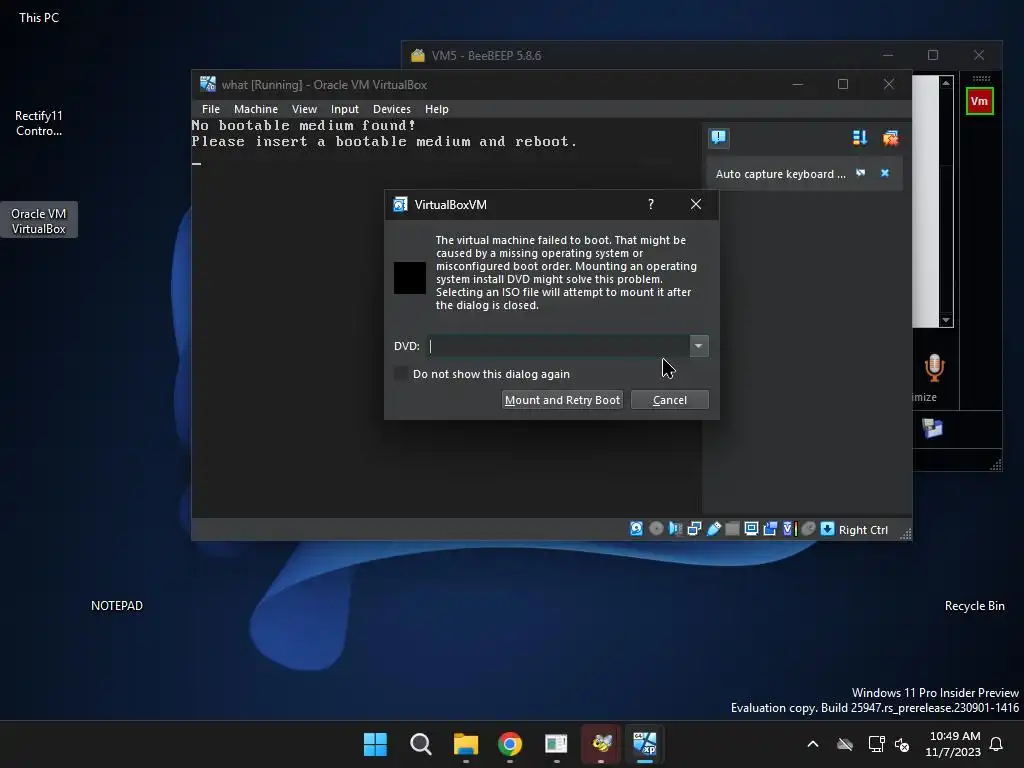Click the BeeBEEP taskbar icon

click(601, 744)
